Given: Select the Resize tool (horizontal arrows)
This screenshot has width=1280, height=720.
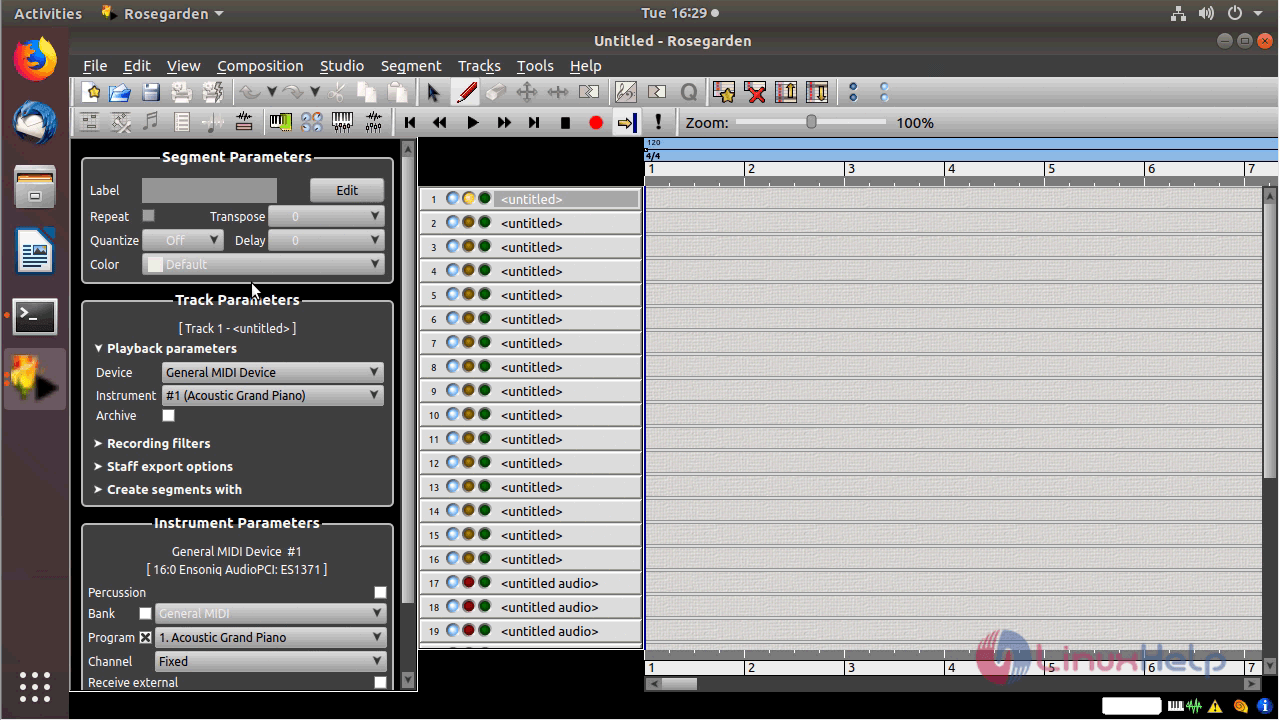Looking at the screenshot, I should tap(558, 93).
